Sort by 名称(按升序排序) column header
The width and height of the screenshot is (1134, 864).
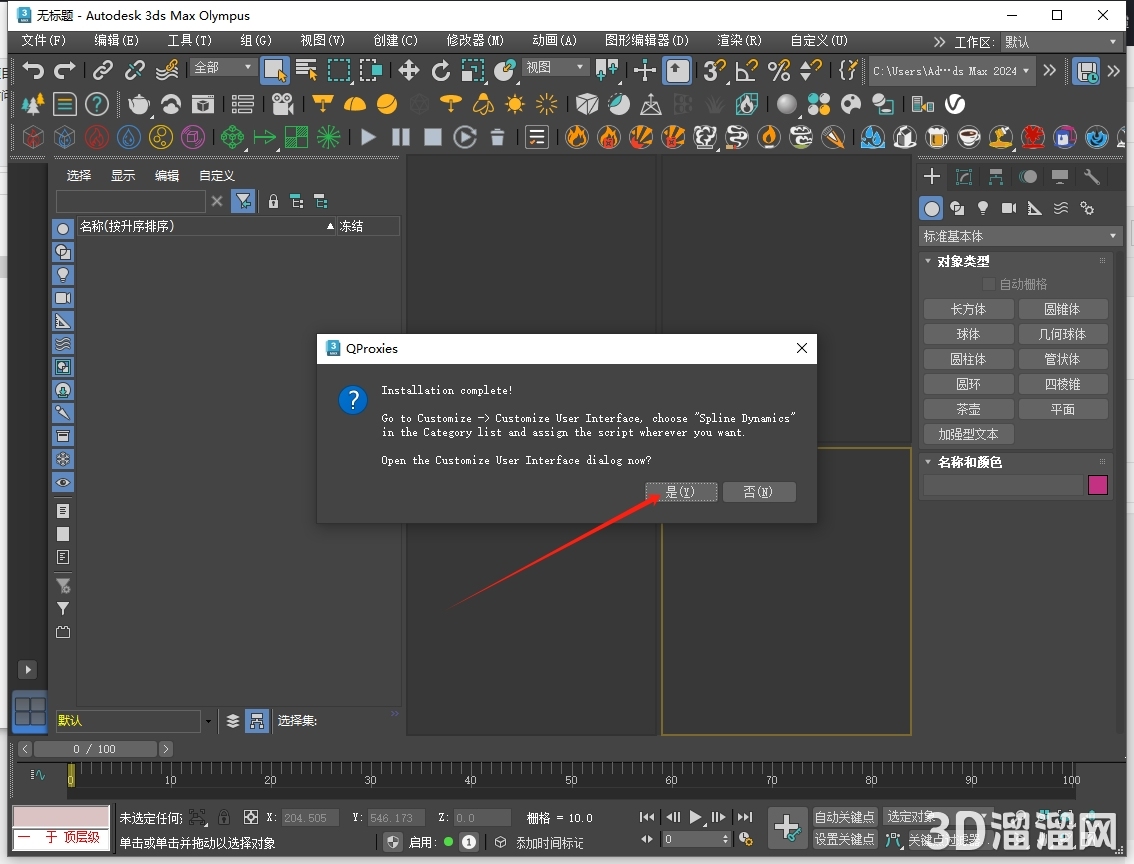207,226
